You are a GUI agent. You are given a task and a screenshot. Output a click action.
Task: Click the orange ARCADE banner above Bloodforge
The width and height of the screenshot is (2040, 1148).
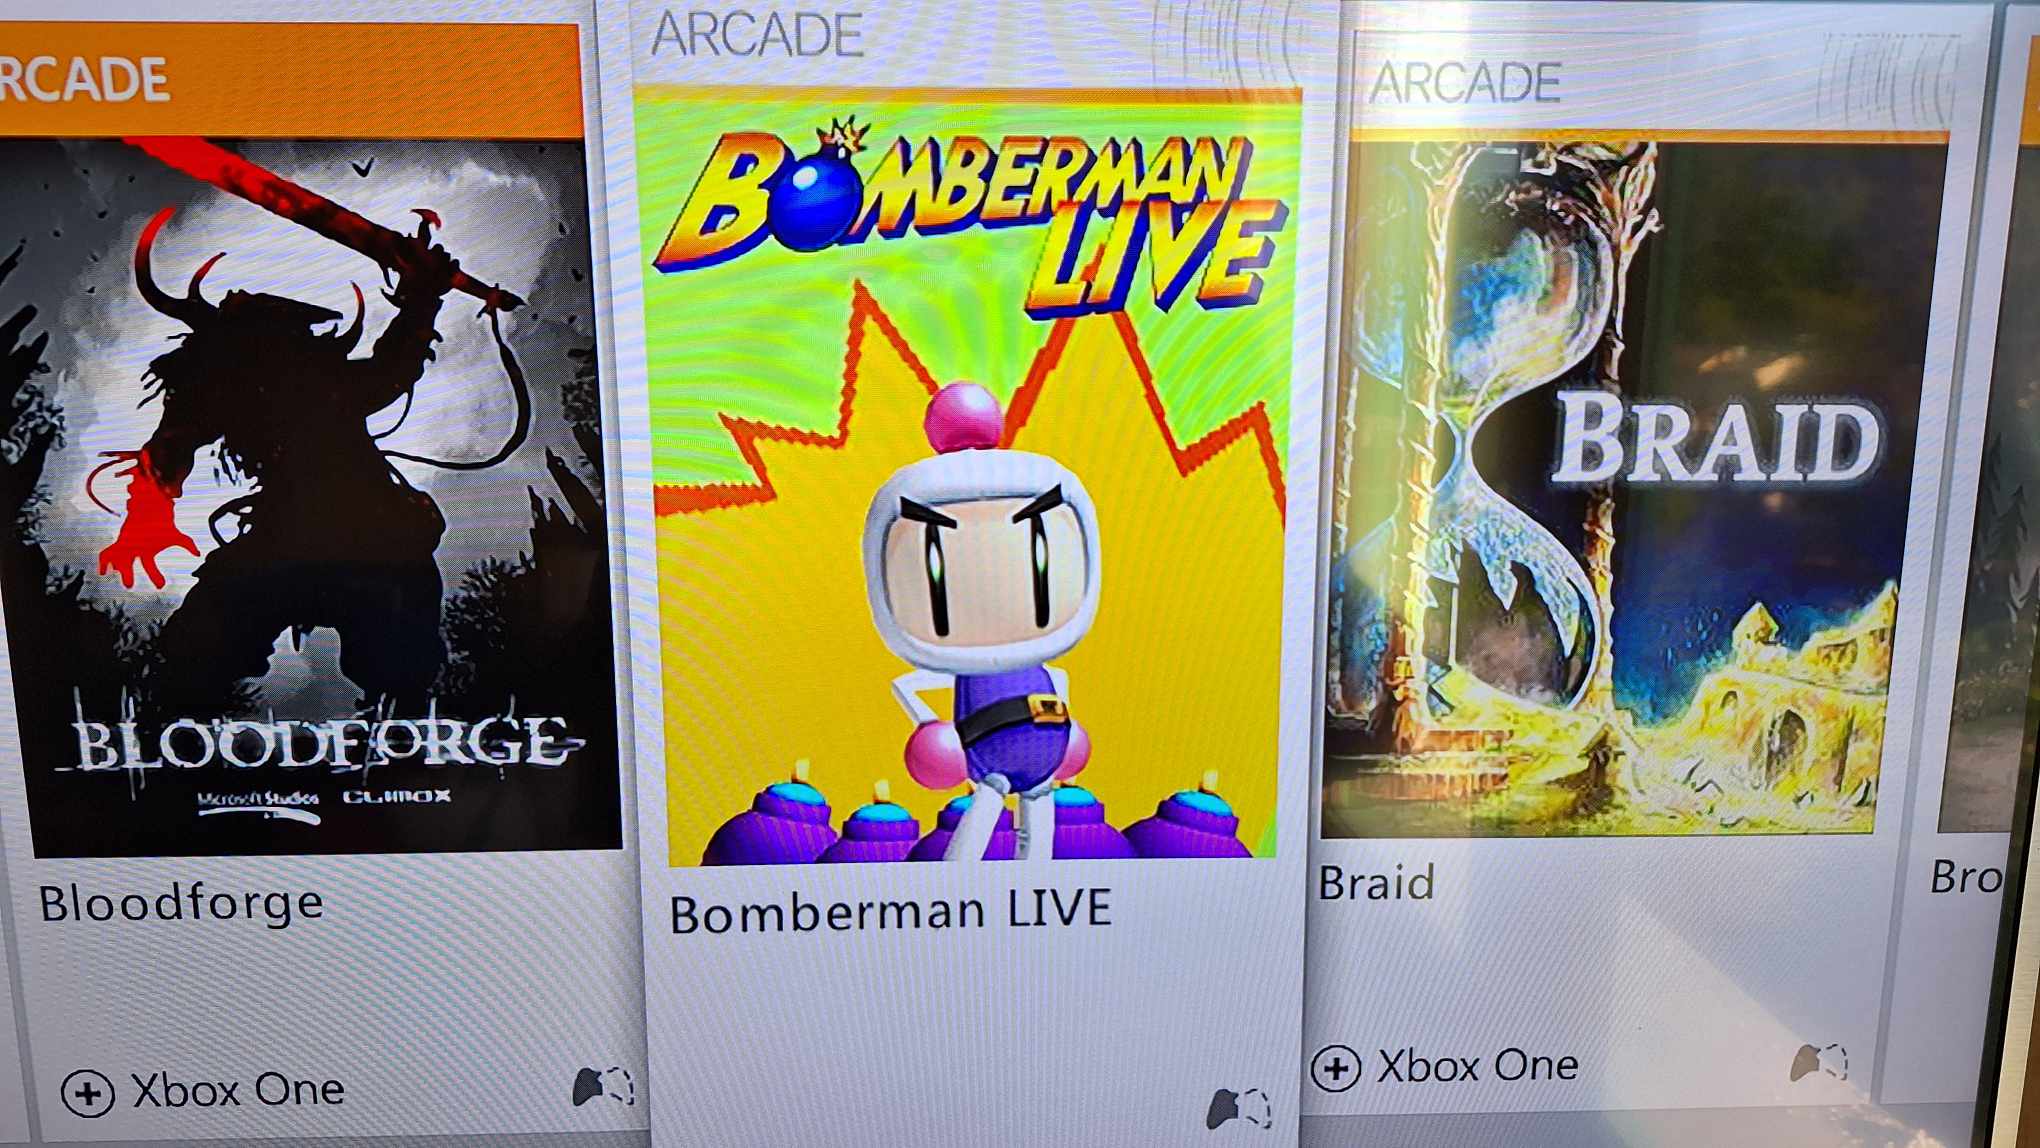[290, 80]
